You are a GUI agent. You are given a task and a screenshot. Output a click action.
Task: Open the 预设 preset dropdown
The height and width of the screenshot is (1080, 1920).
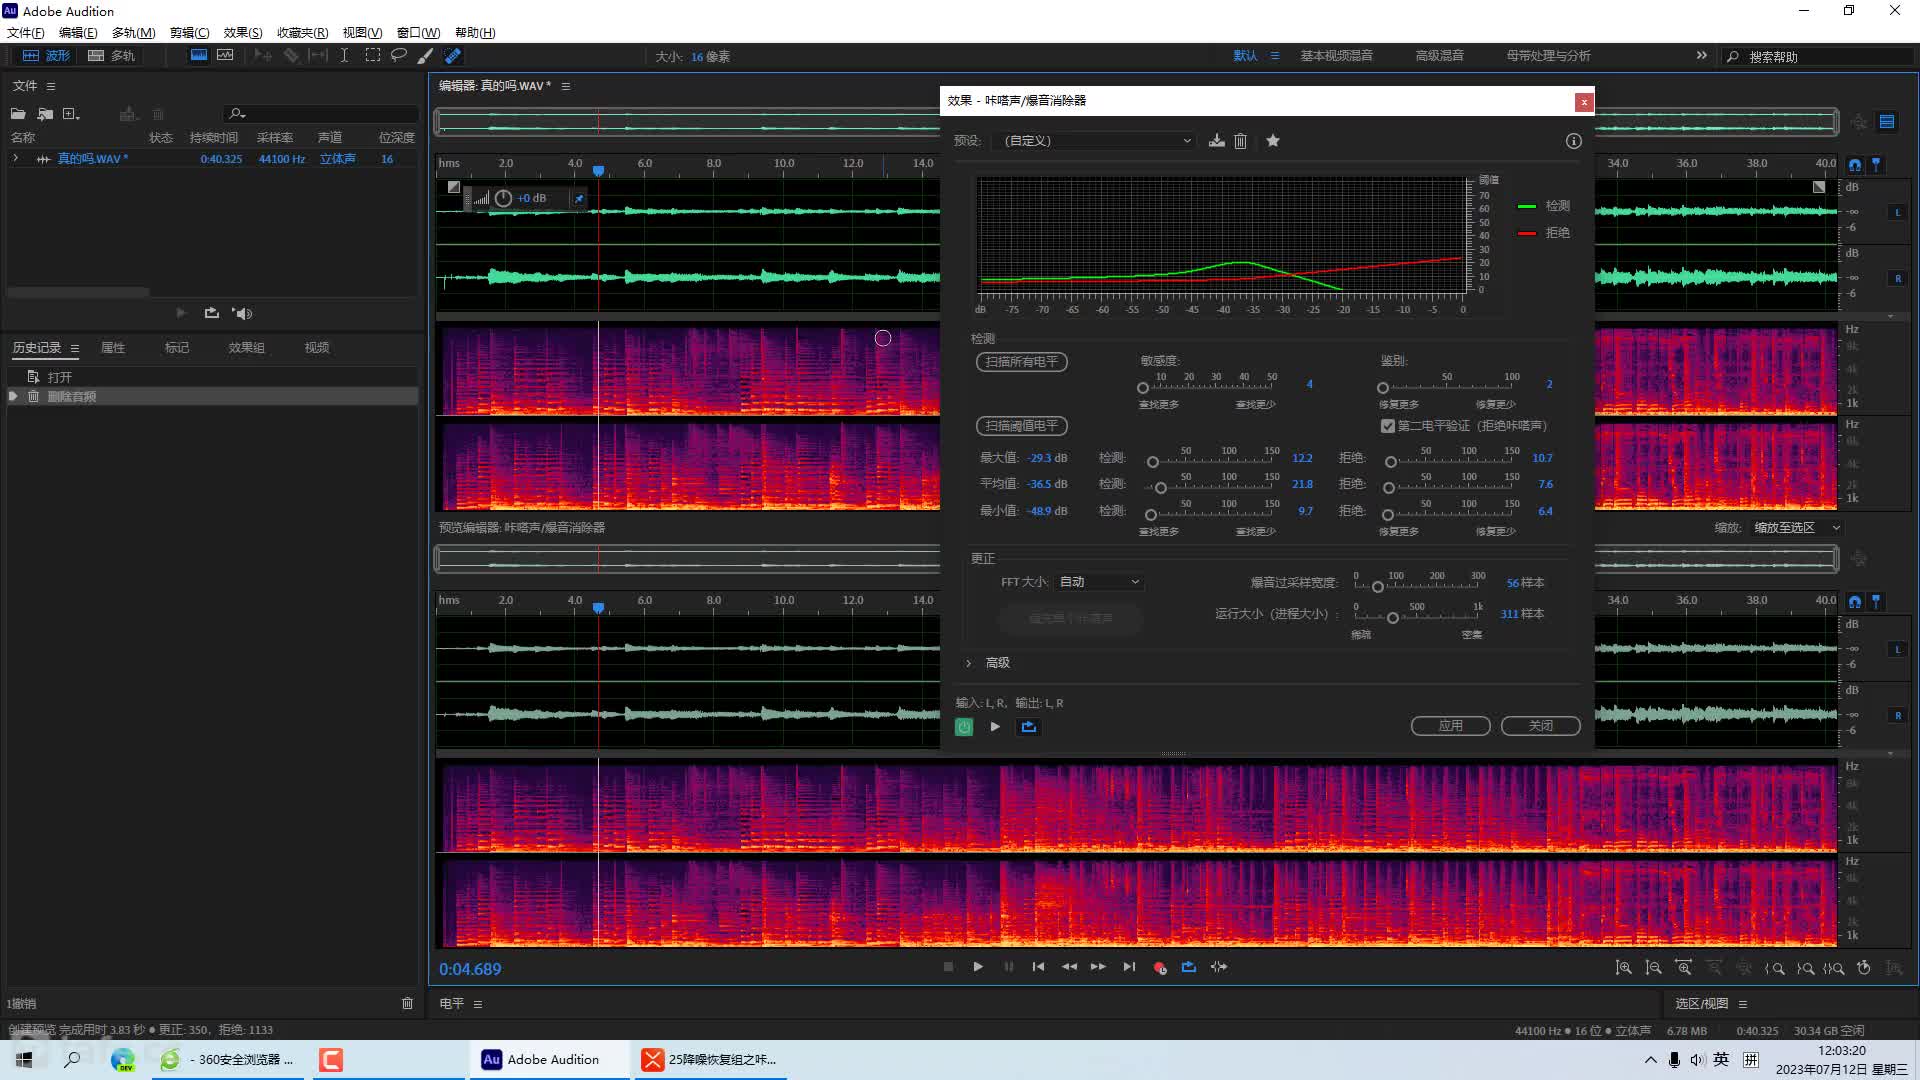(x=1098, y=141)
